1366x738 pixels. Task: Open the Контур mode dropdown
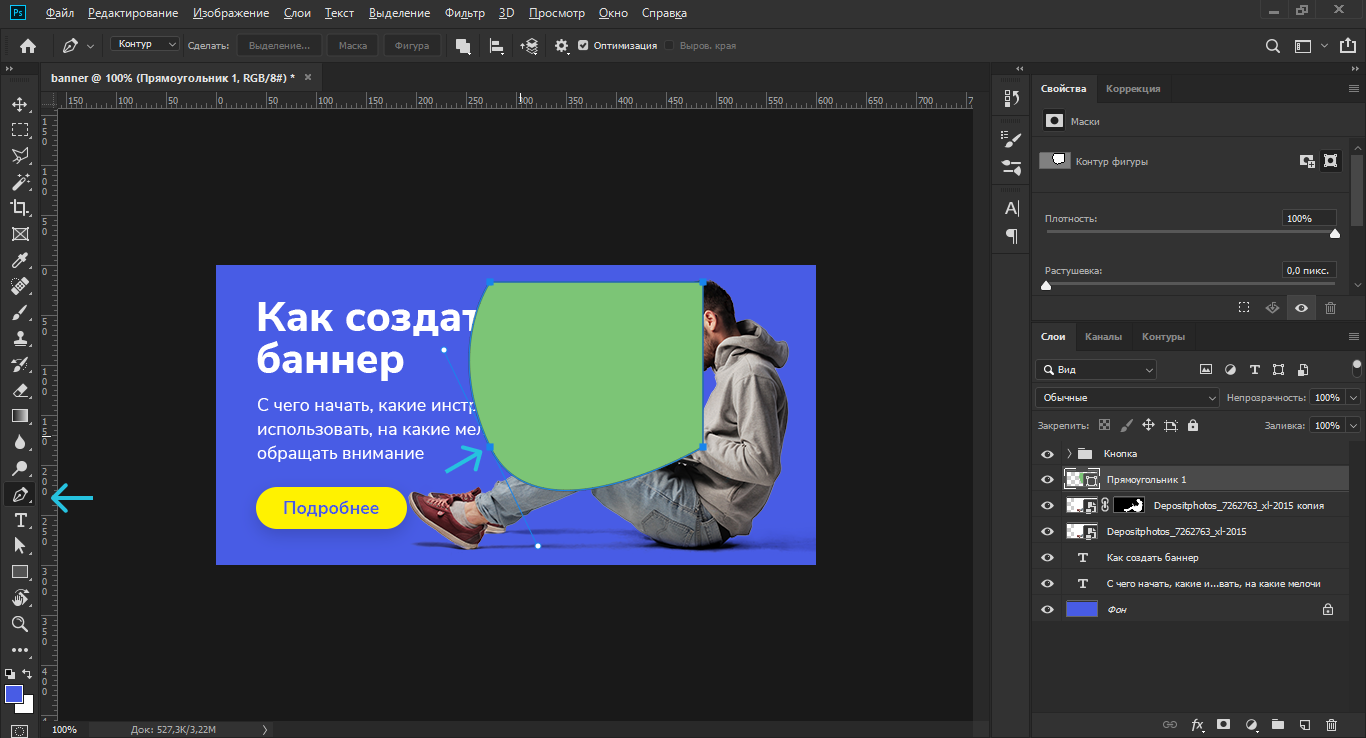click(145, 45)
